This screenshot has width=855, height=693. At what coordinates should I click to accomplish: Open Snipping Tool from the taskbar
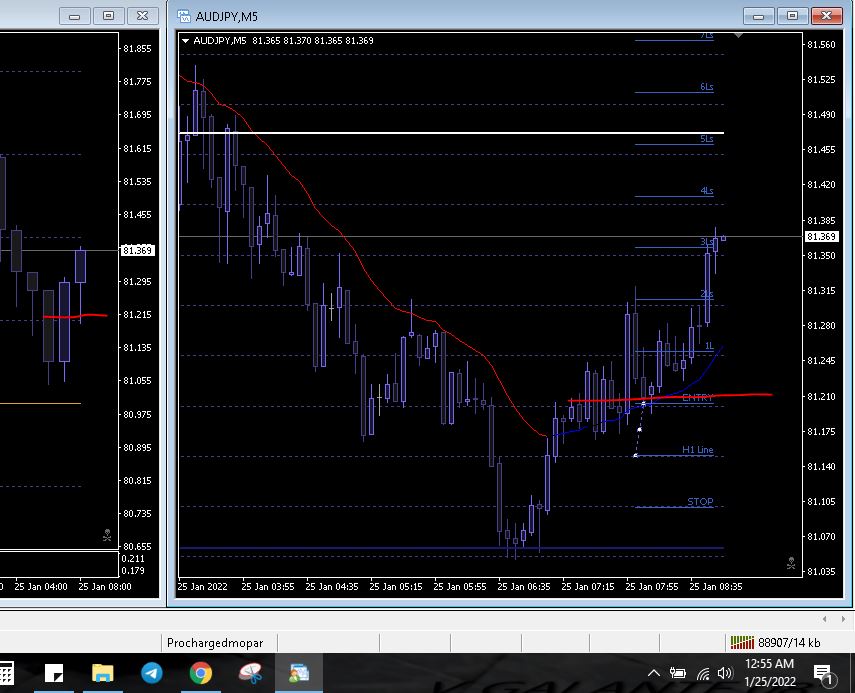click(x=250, y=673)
